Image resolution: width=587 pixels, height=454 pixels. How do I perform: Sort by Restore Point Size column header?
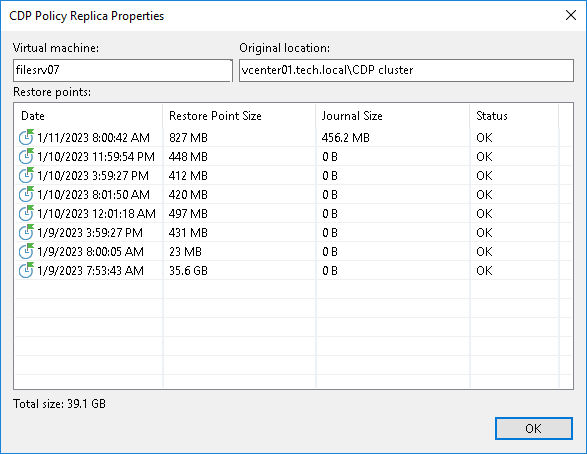tap(240, 116)
